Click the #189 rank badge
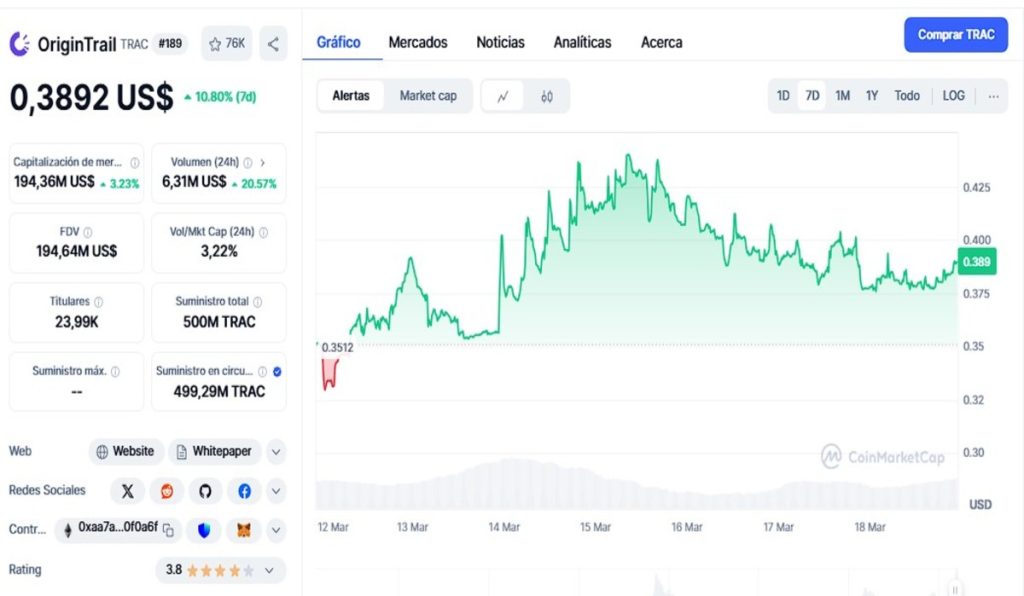Image resolution: width=1024 pixels, height=596 pixels. (170, 44)
